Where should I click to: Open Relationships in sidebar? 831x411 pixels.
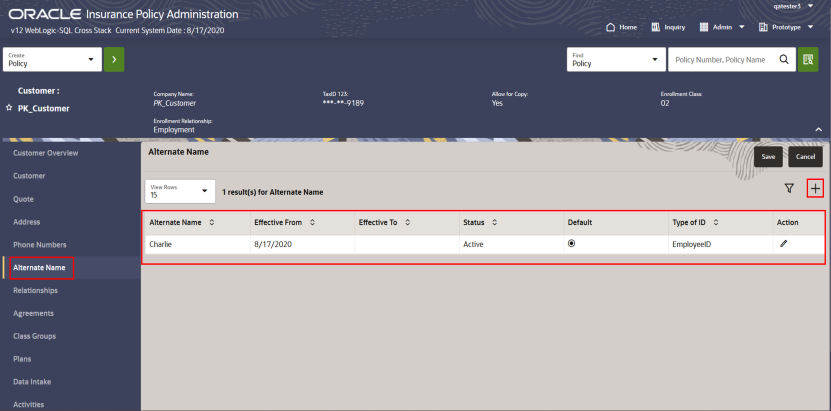pyautogui.click(x=36, y=290)
